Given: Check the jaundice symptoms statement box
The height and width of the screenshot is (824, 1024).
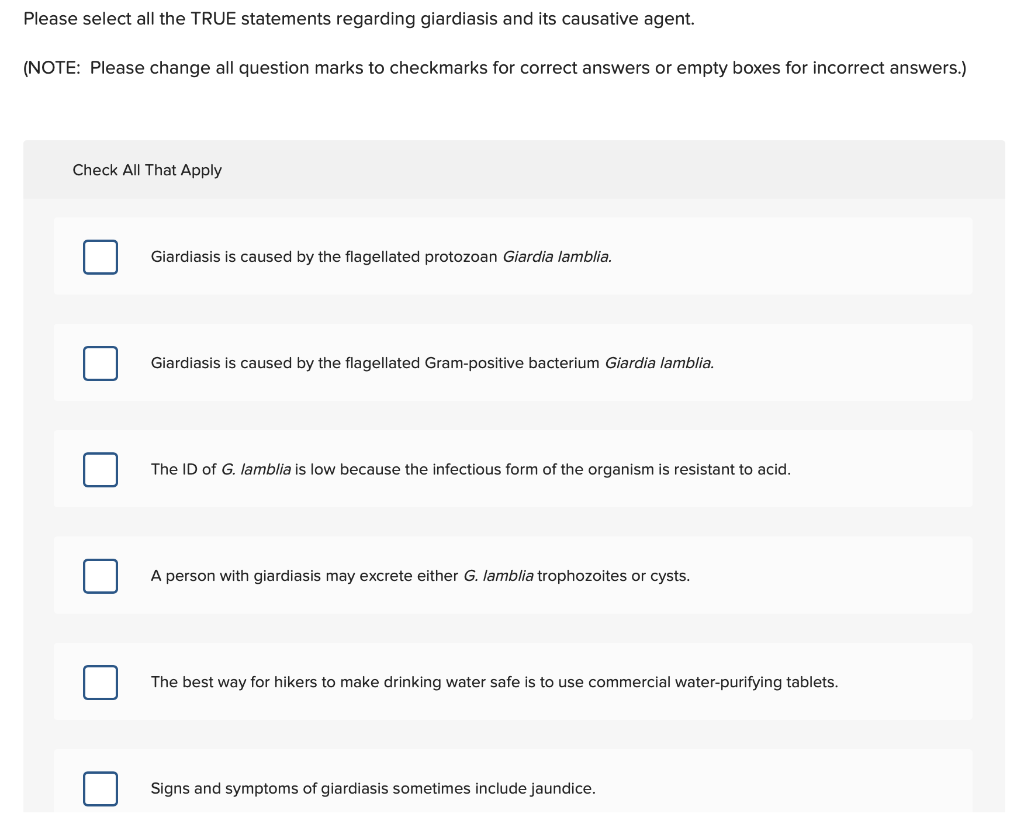Looking at the screenshot, I should pos(100,788).
